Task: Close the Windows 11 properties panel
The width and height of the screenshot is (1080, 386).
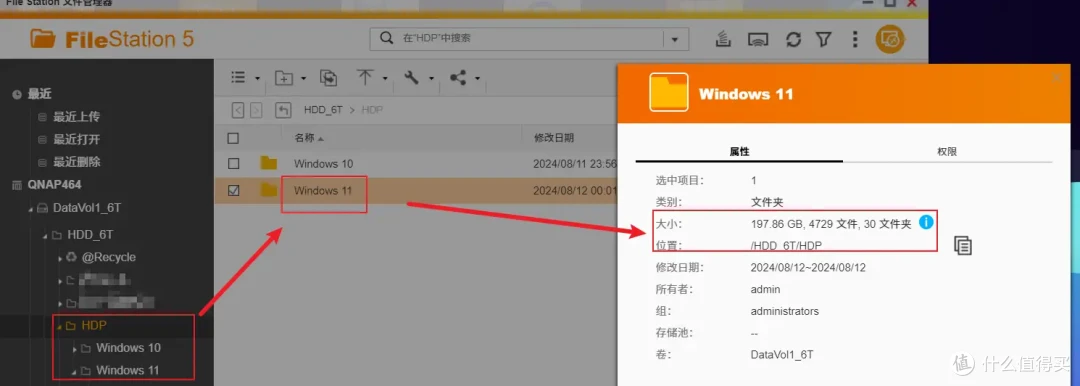Action: pos(1057,77)
